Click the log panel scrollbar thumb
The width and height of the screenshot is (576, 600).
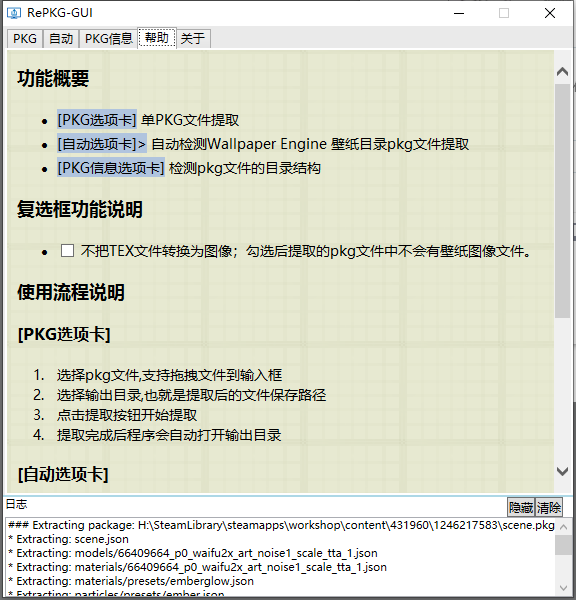click(x=563, y=545)
